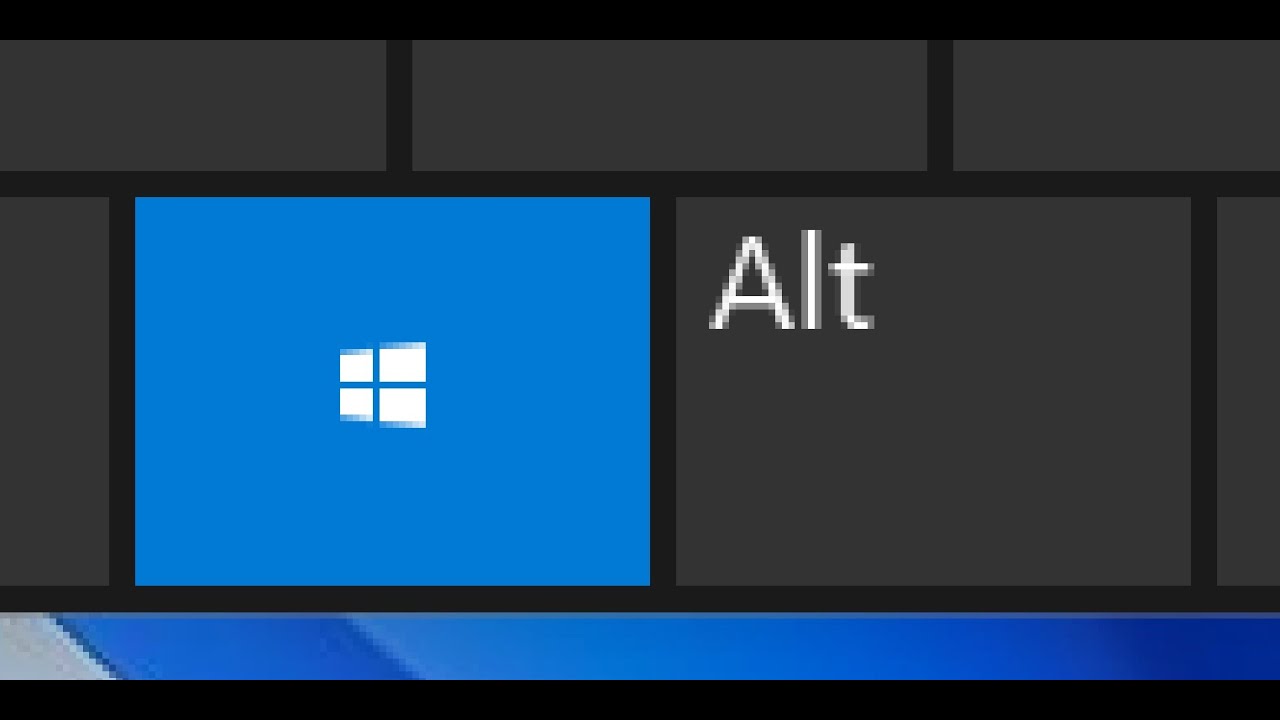Select the dark key bordering the Windows key's left
The image size is (1280, 720).
(54, 391)
